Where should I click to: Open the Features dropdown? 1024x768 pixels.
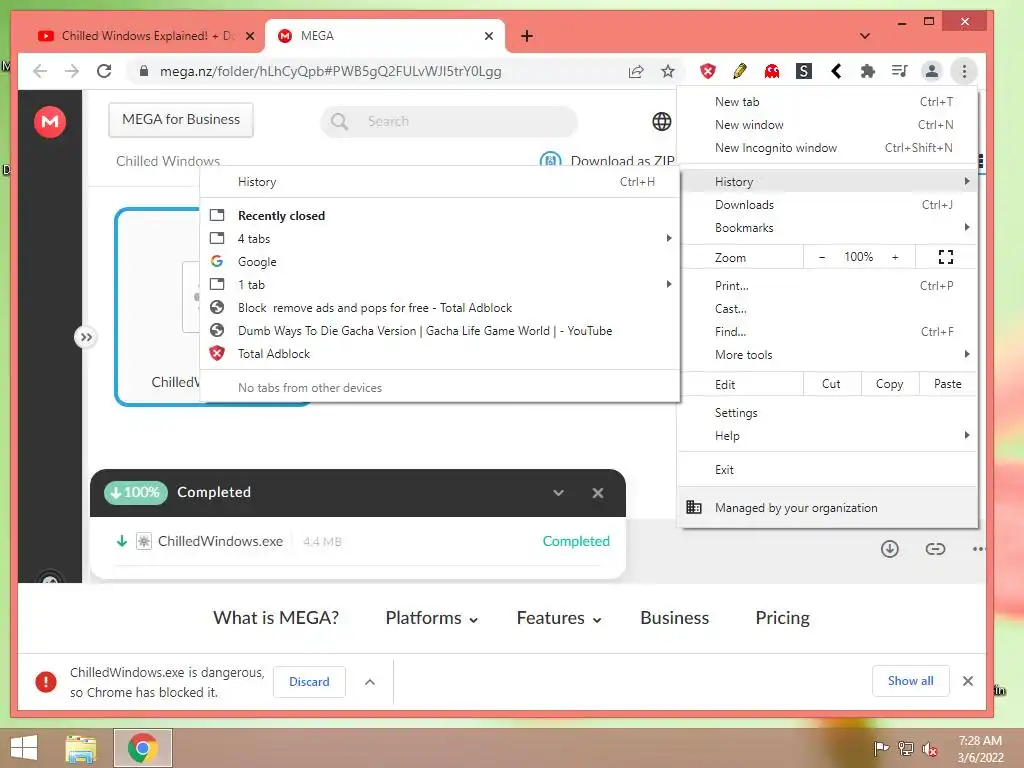click(558, 618)
